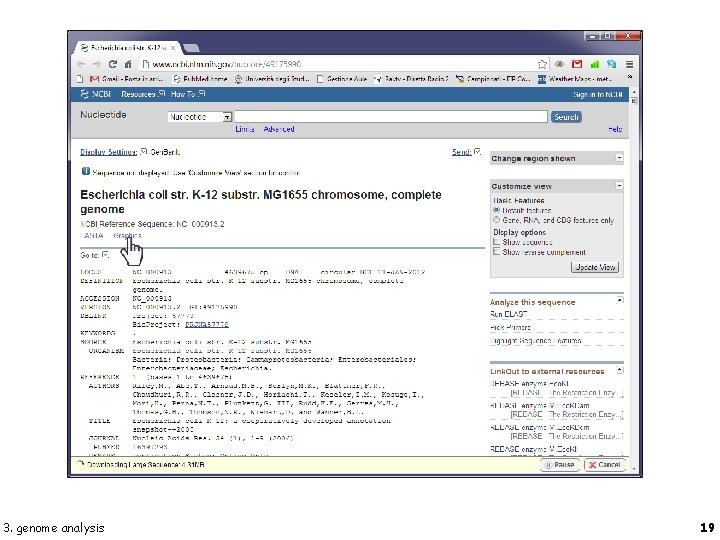
Task: Click the eye extension icon in toolbar
Action: (x=559, y=64)
